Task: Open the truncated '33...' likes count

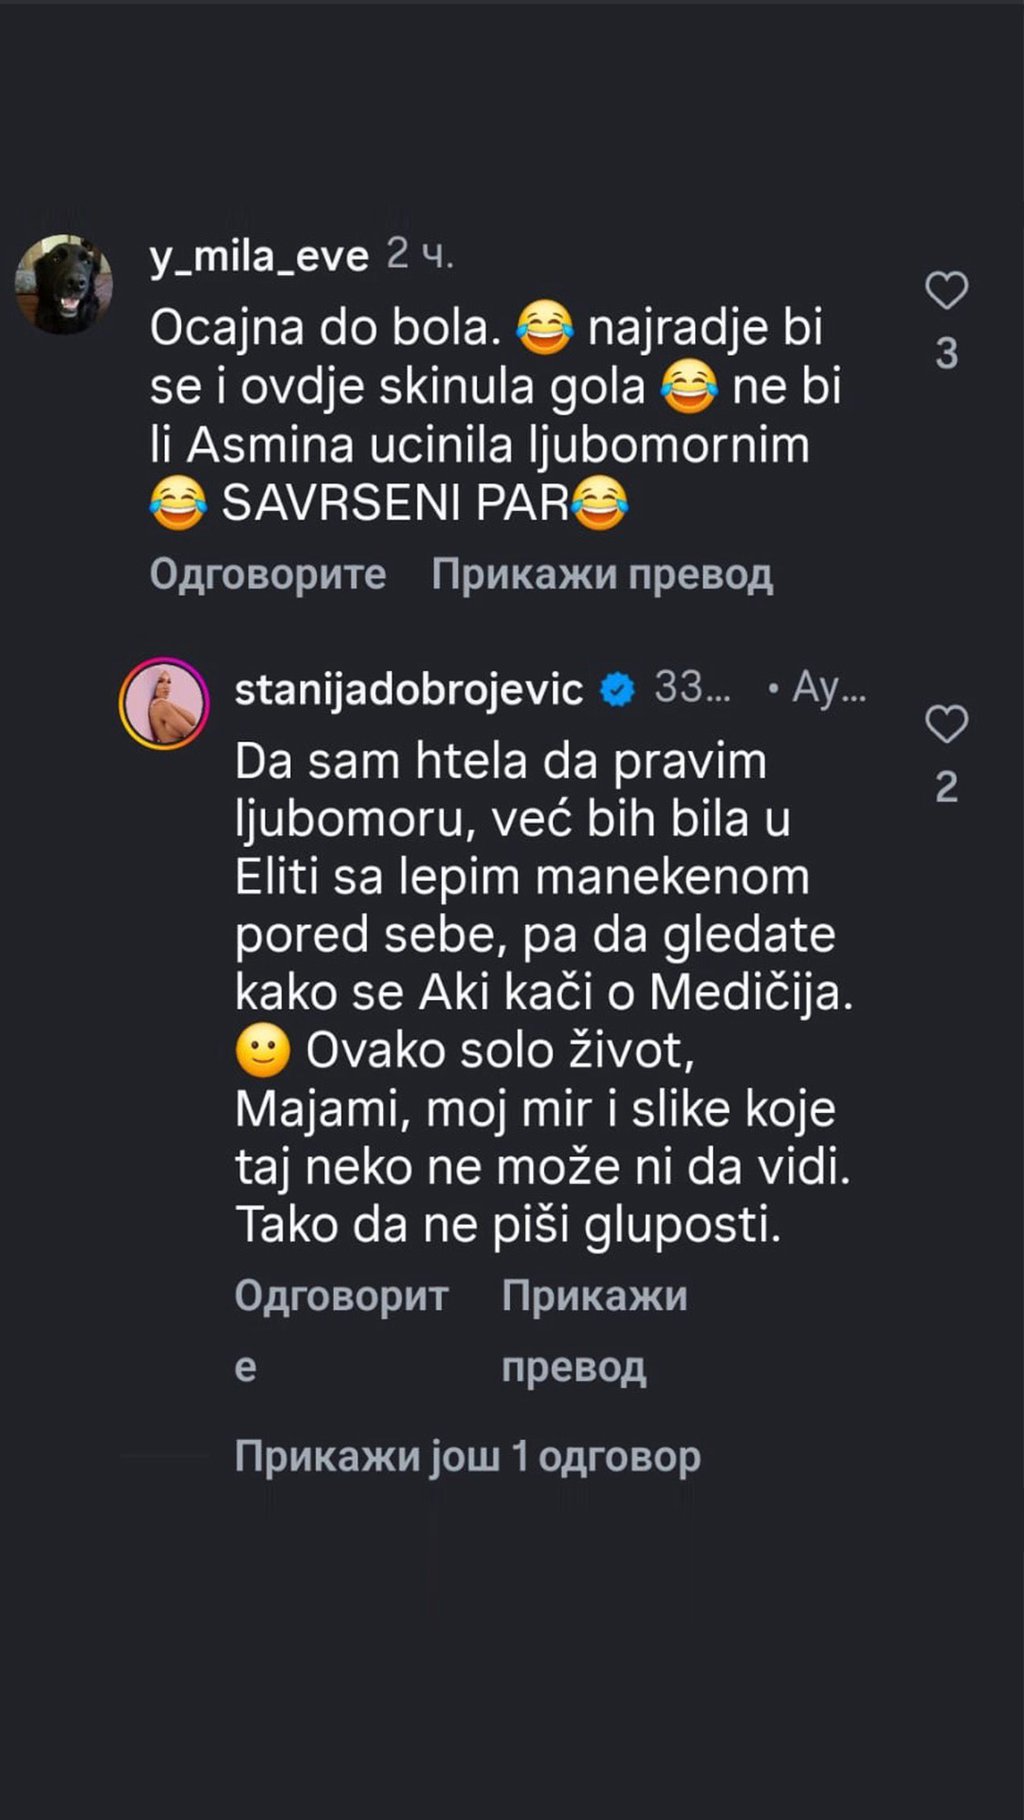Action: tap(694, 687)
